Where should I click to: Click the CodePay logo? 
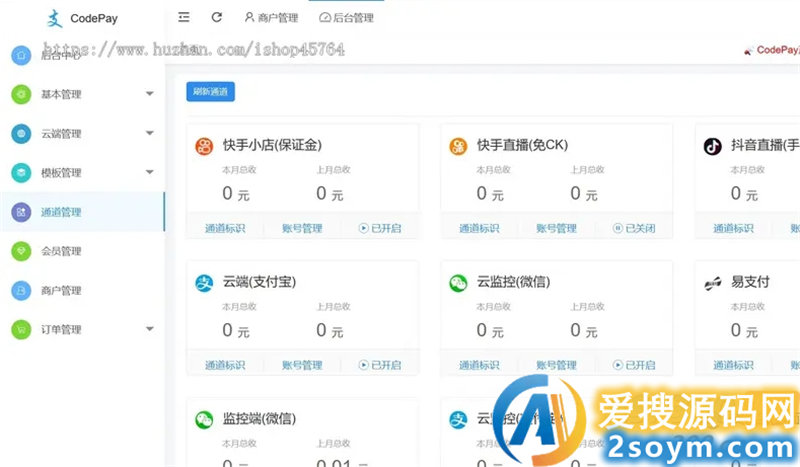pos(82,19)
